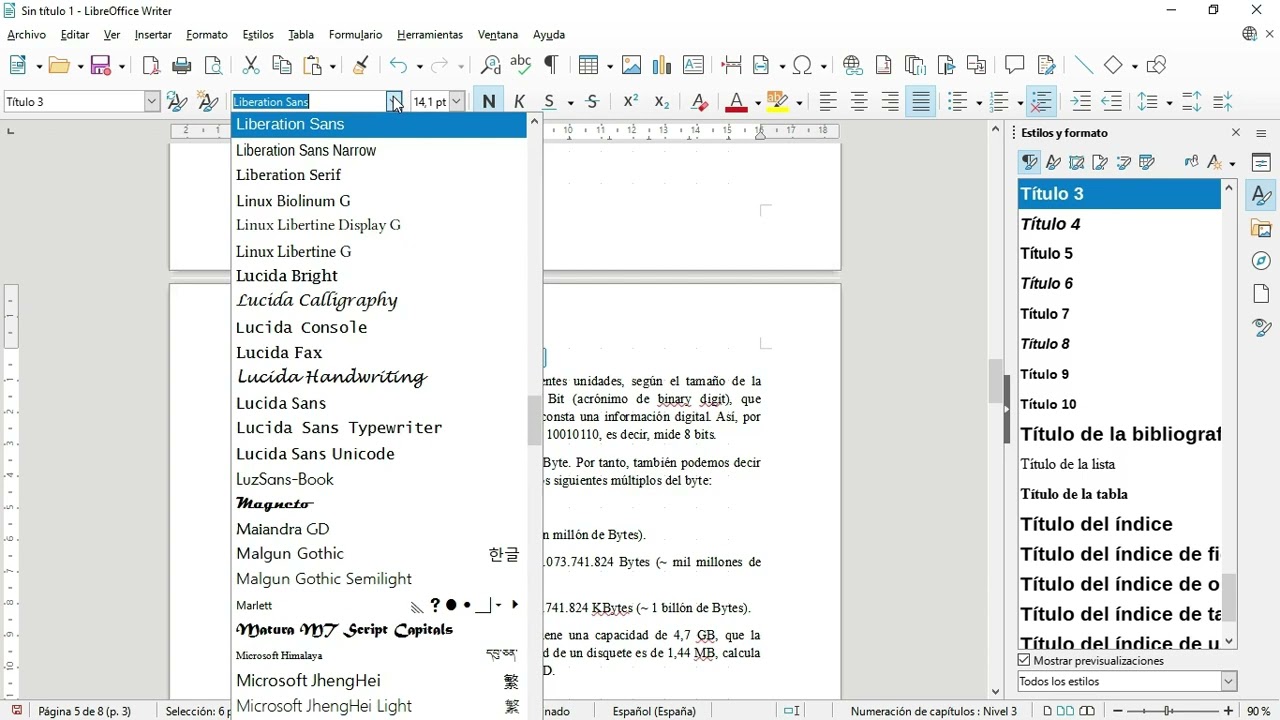Insert special character omega
Screen dimensions: 1280x720
coord(802,66)
